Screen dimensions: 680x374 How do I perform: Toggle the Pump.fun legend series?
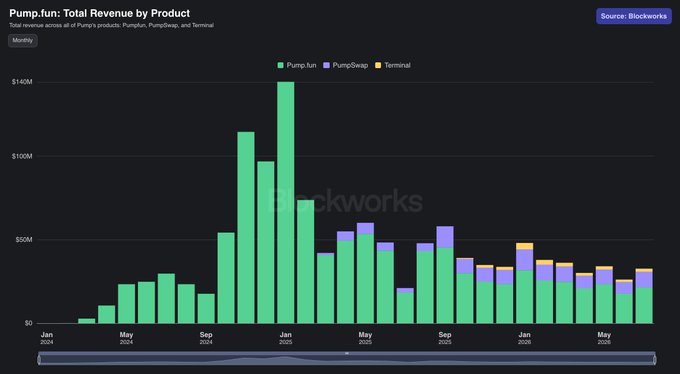click(x=297, y=65)
